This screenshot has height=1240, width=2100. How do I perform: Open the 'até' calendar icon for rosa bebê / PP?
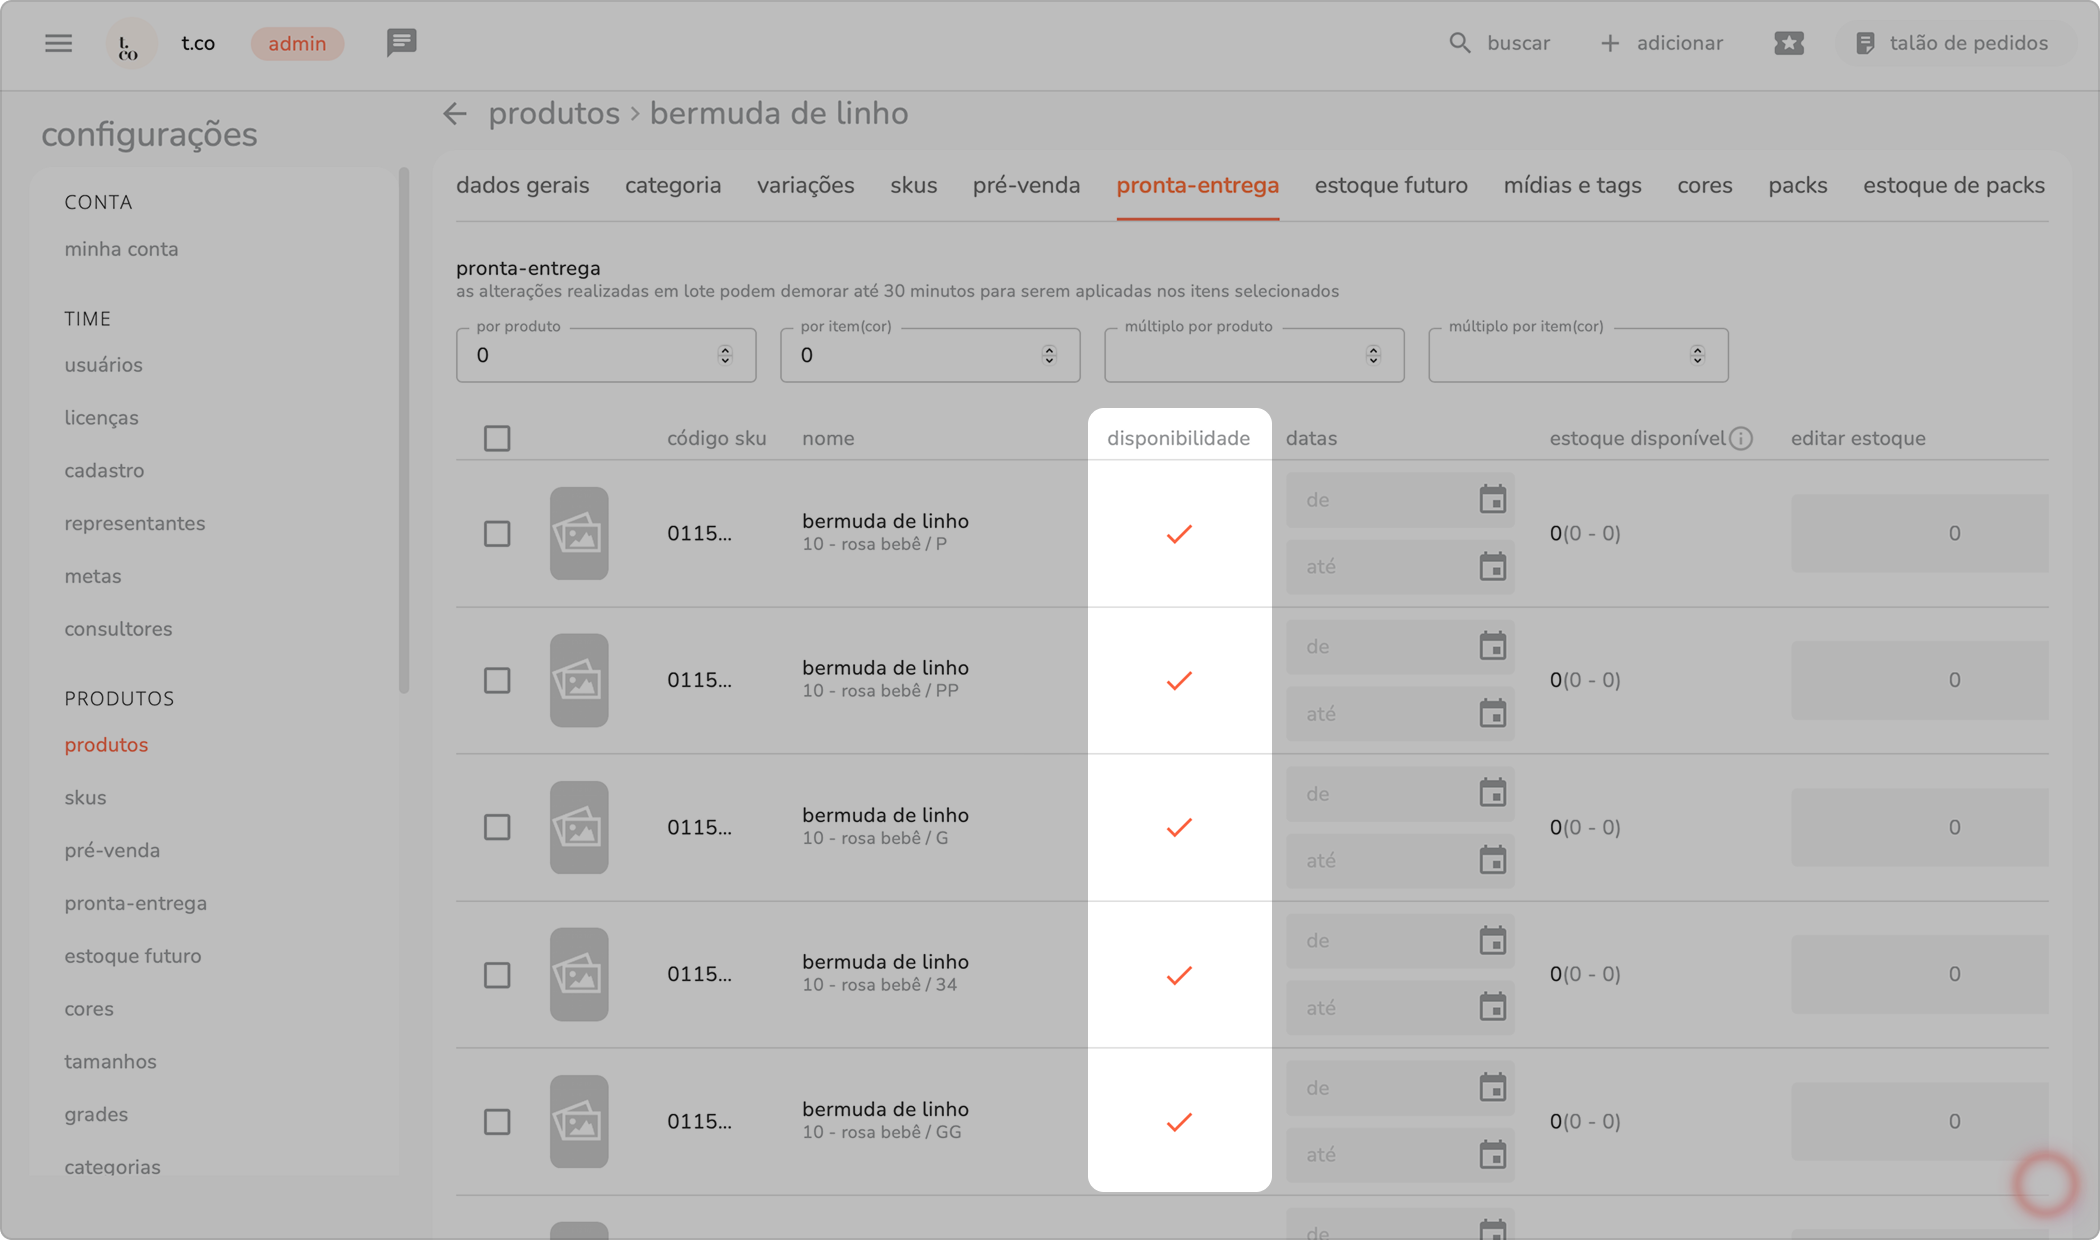1492,714
